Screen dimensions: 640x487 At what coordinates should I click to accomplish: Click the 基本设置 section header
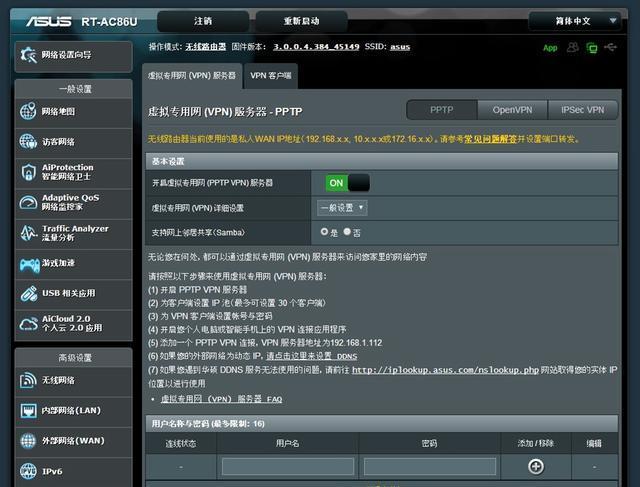point(382,162)
